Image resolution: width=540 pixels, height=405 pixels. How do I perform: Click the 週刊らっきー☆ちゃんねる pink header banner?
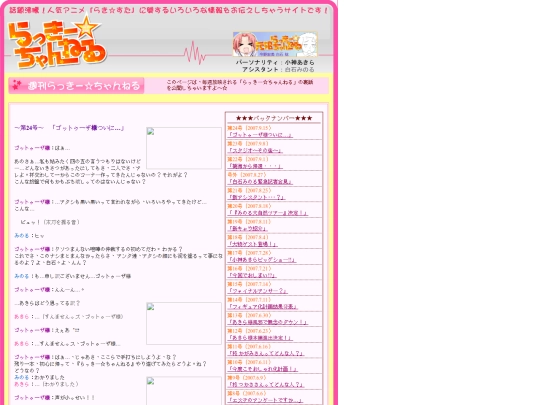[76, 86]
